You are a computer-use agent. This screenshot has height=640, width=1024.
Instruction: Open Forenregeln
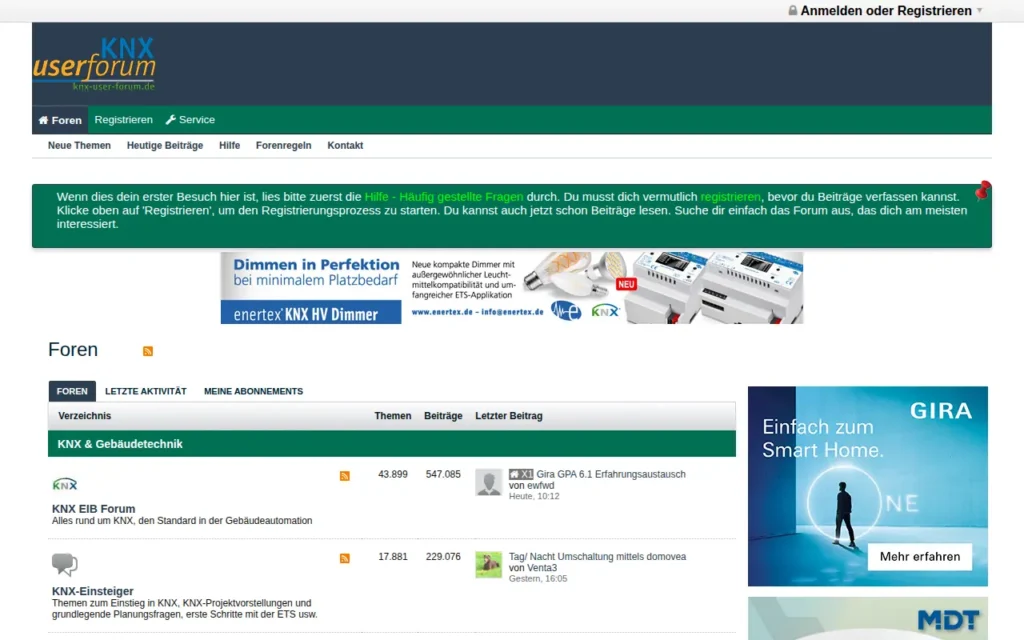point(283,146)
